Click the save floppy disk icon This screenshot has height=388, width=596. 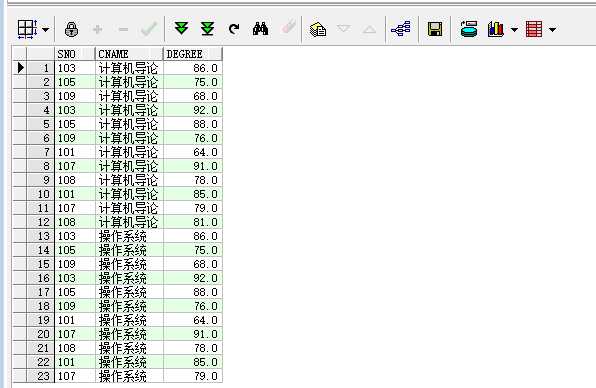coord(434,29)
